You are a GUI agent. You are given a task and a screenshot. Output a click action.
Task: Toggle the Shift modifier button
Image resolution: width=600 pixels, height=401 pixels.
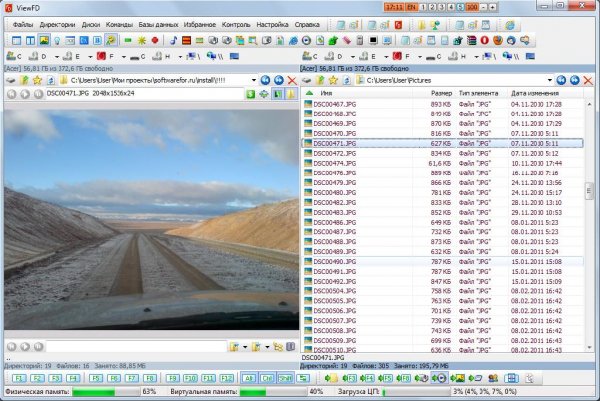[x=285, y=378]
